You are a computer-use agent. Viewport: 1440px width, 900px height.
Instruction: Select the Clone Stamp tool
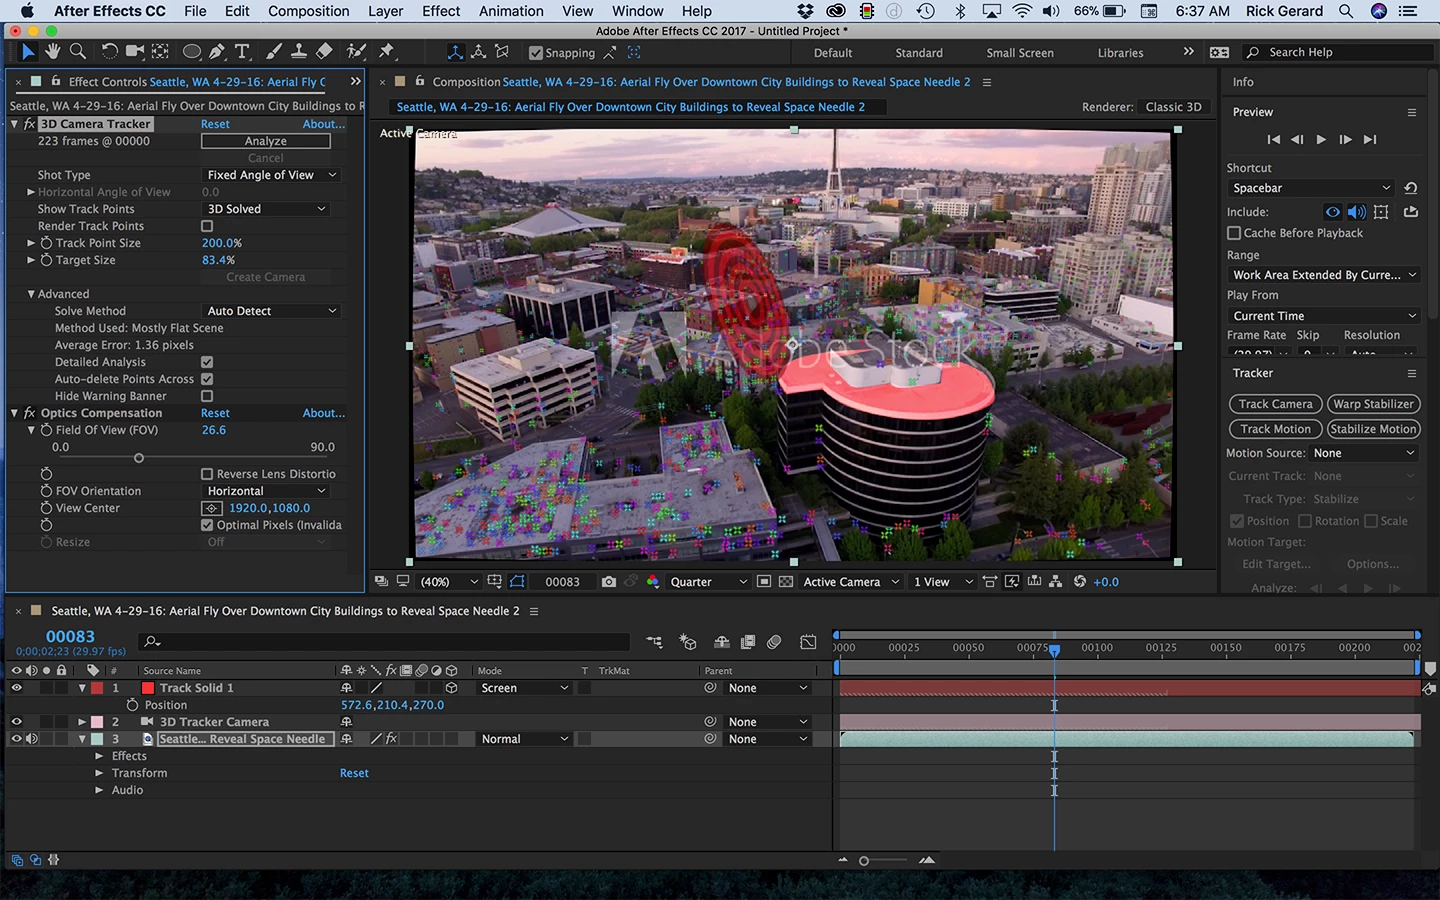[299, 52]
